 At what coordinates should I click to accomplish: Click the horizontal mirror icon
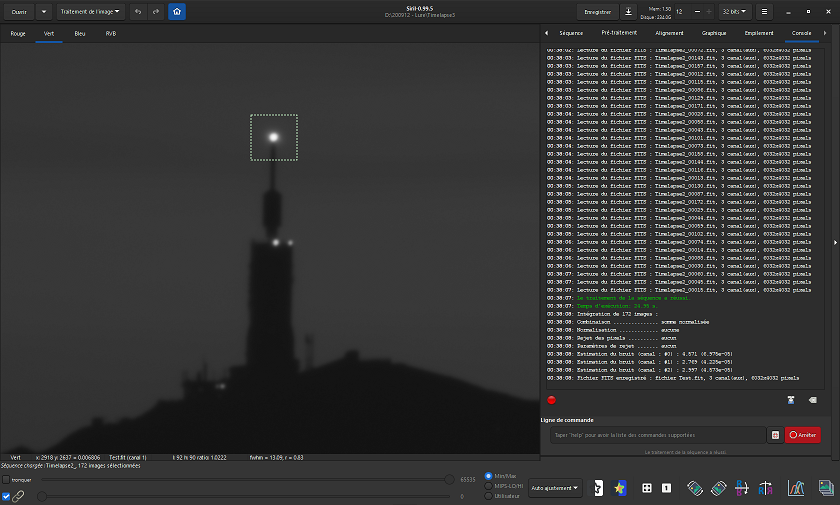742,488
